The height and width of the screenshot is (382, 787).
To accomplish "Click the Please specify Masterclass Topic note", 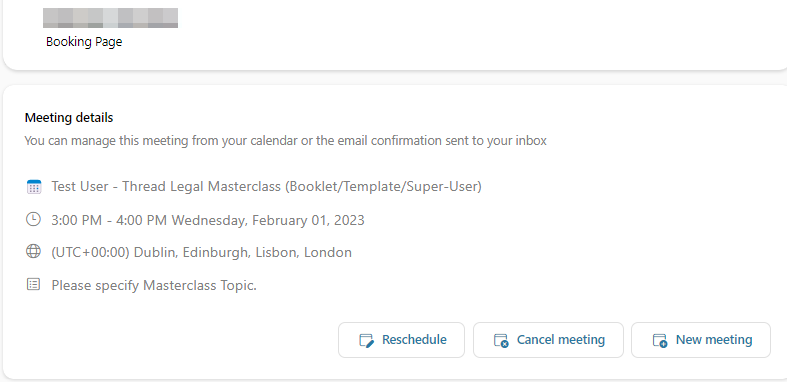I will click(154, 286).
